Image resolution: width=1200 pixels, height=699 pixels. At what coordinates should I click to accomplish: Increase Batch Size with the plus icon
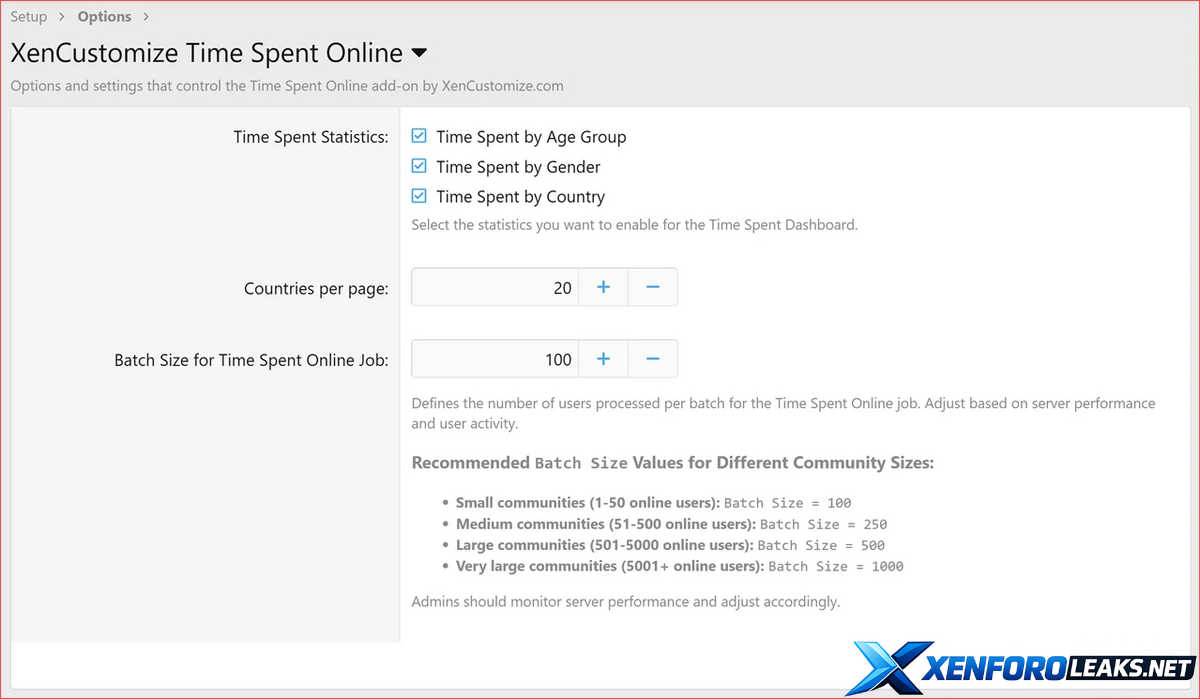coord(603,359)
